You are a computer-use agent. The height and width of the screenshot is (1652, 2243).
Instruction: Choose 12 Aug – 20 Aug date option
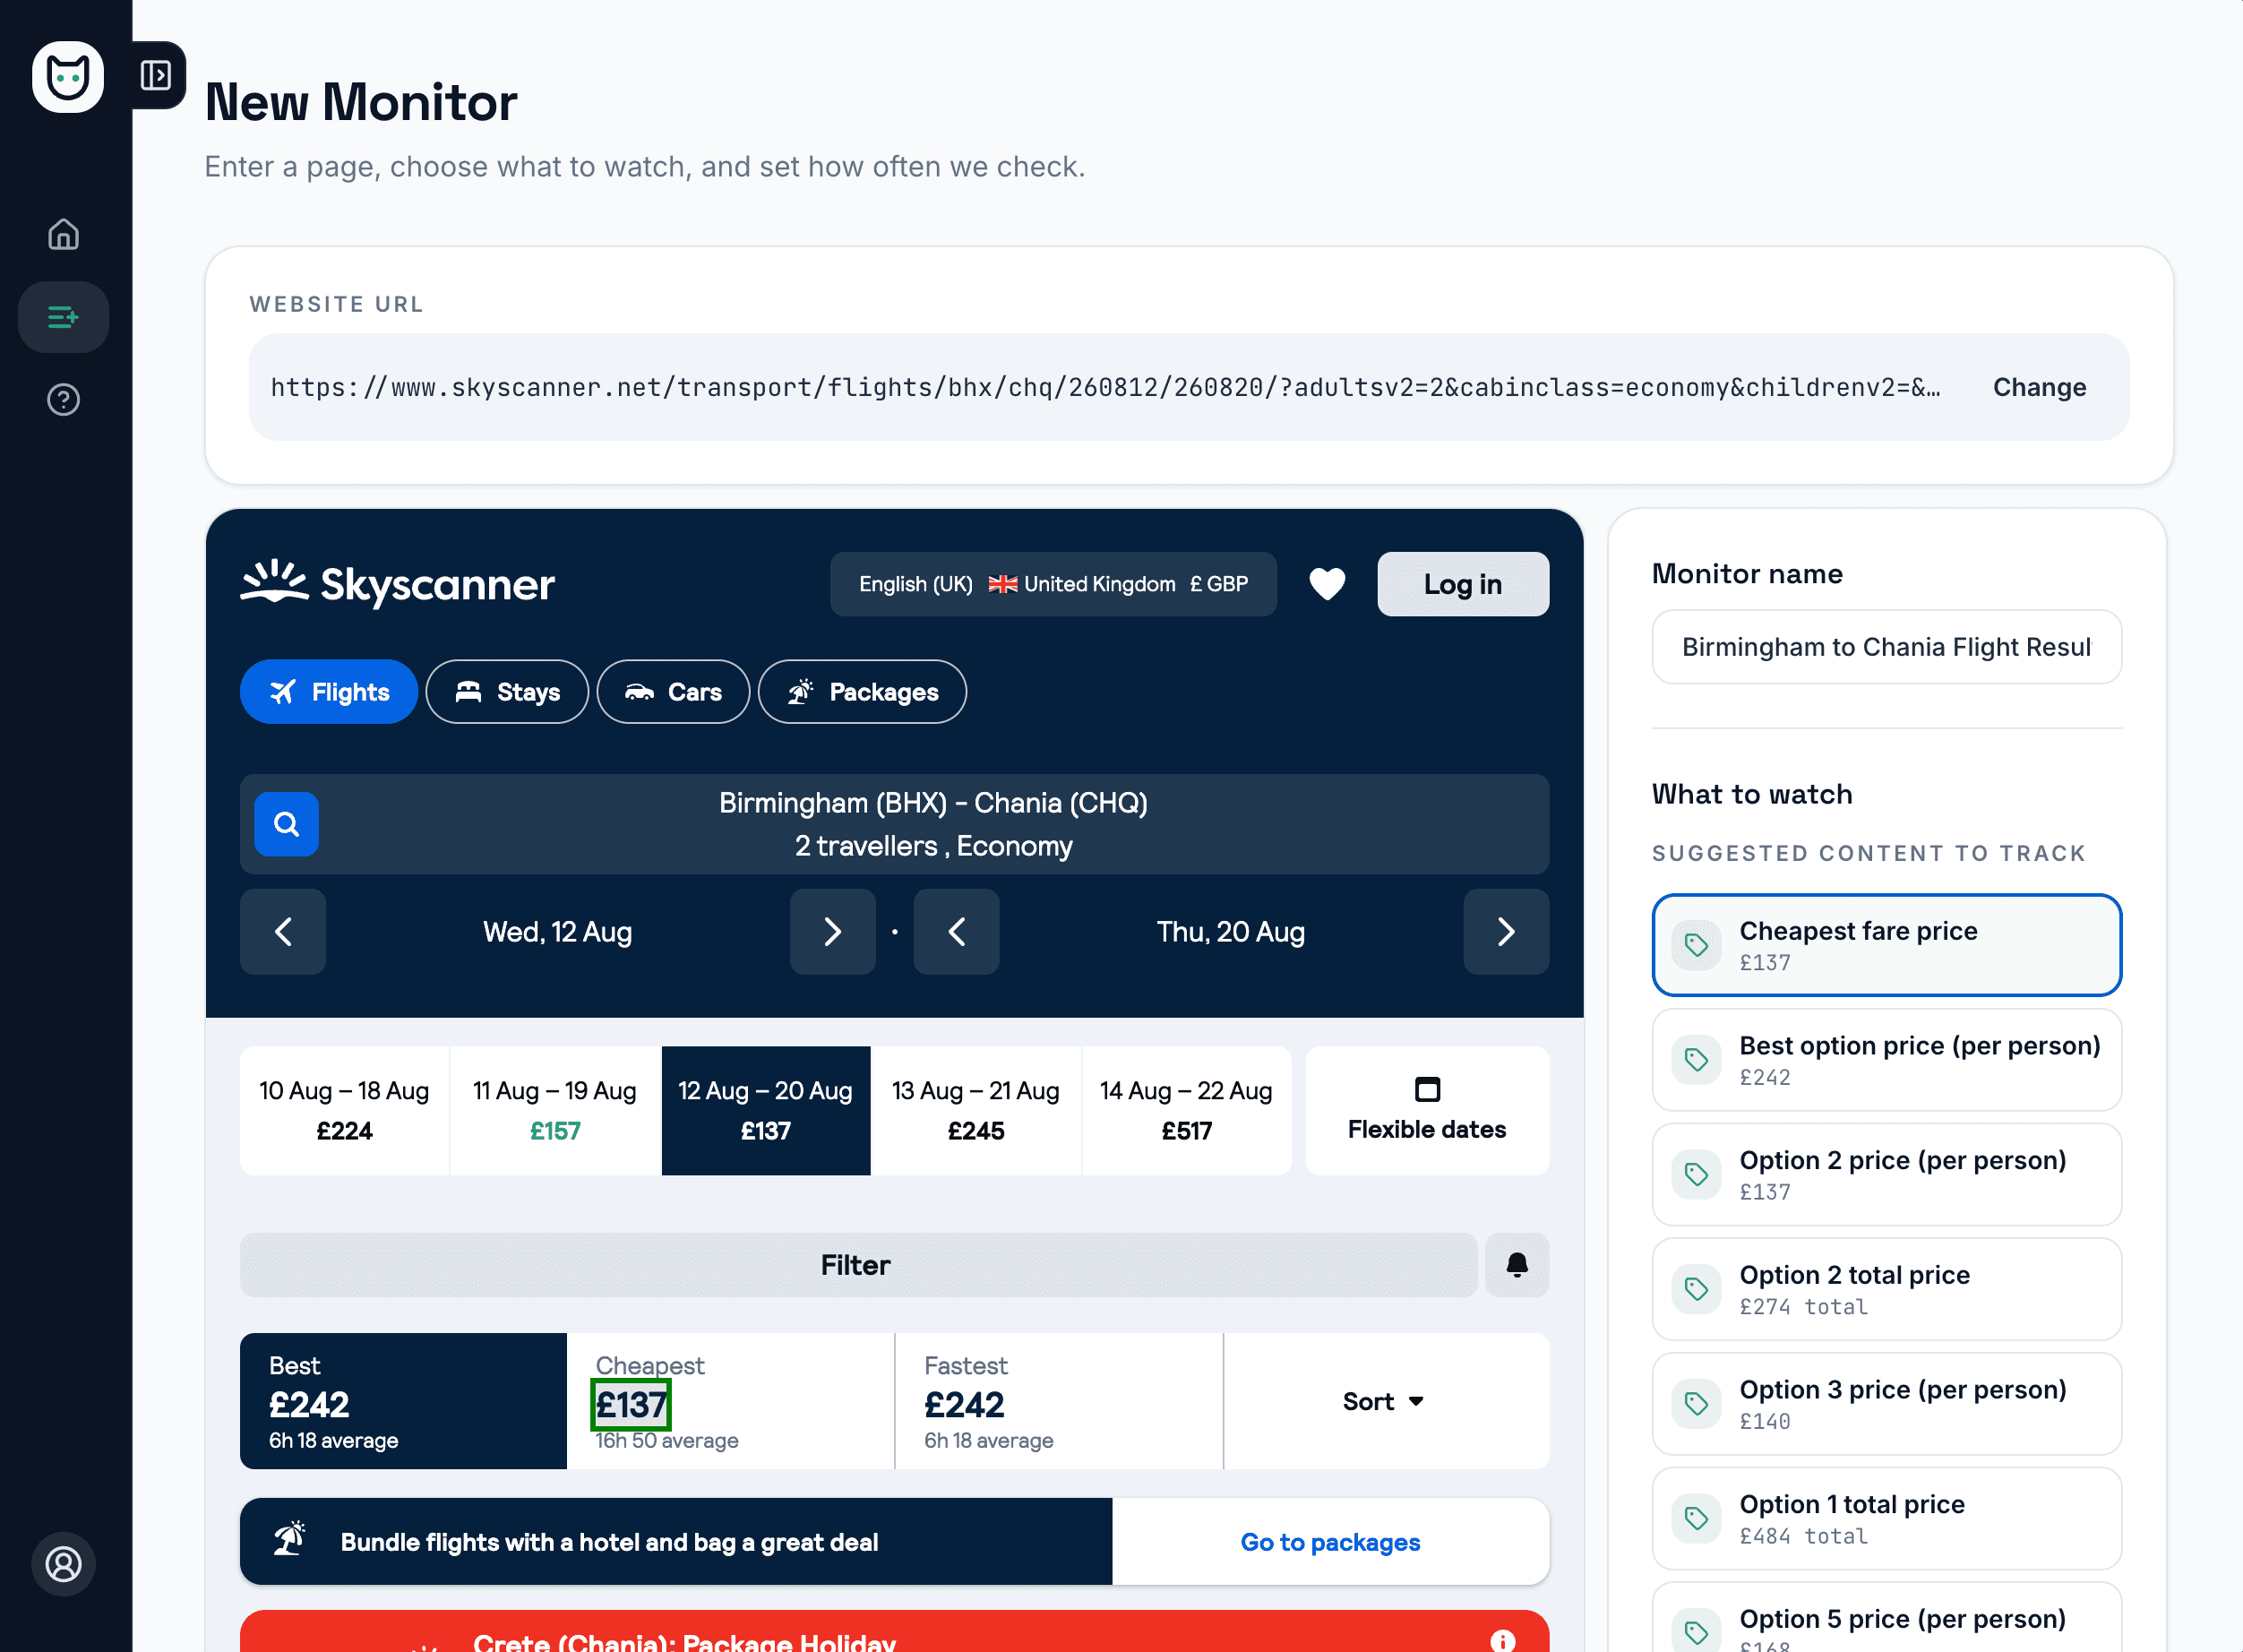766,1111
